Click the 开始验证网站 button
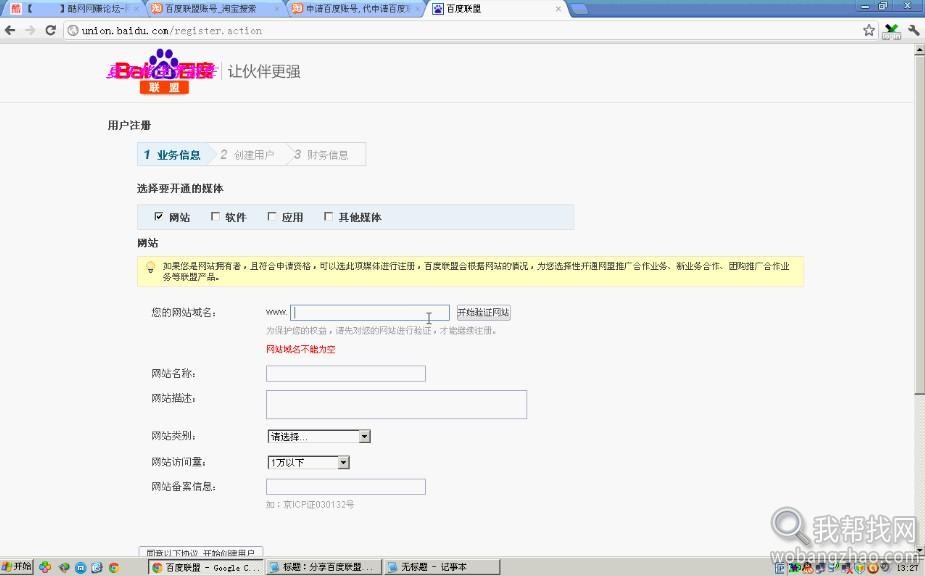This screenshot has height=576, width=925. click(x=483, y=313)
